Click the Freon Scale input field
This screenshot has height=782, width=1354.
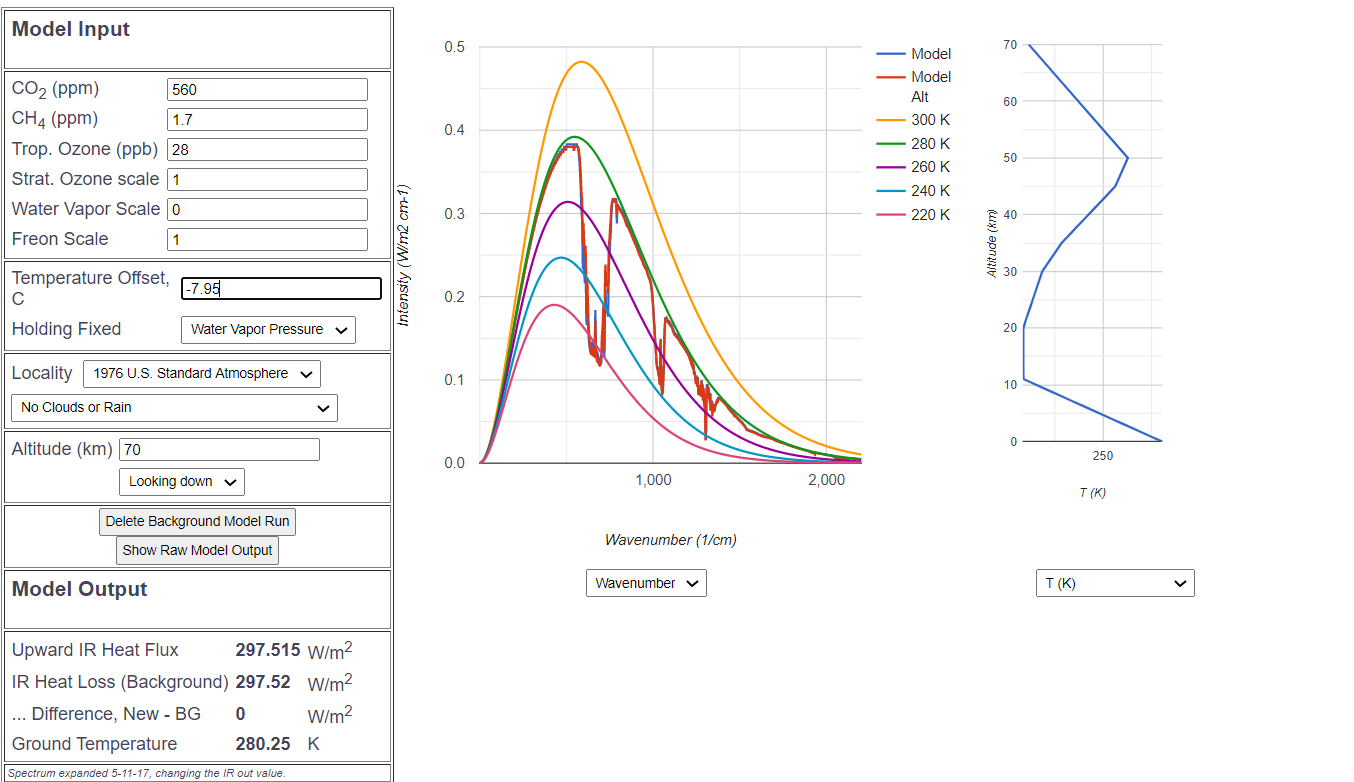click(x=267, y=240)
